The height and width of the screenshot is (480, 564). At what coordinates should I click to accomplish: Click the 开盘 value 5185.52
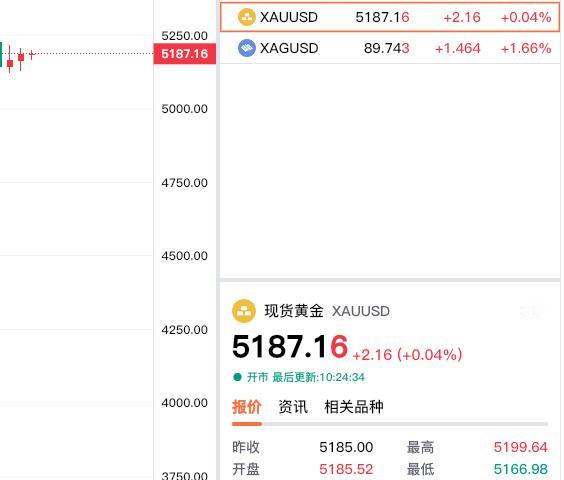click(x=346, y=469)
